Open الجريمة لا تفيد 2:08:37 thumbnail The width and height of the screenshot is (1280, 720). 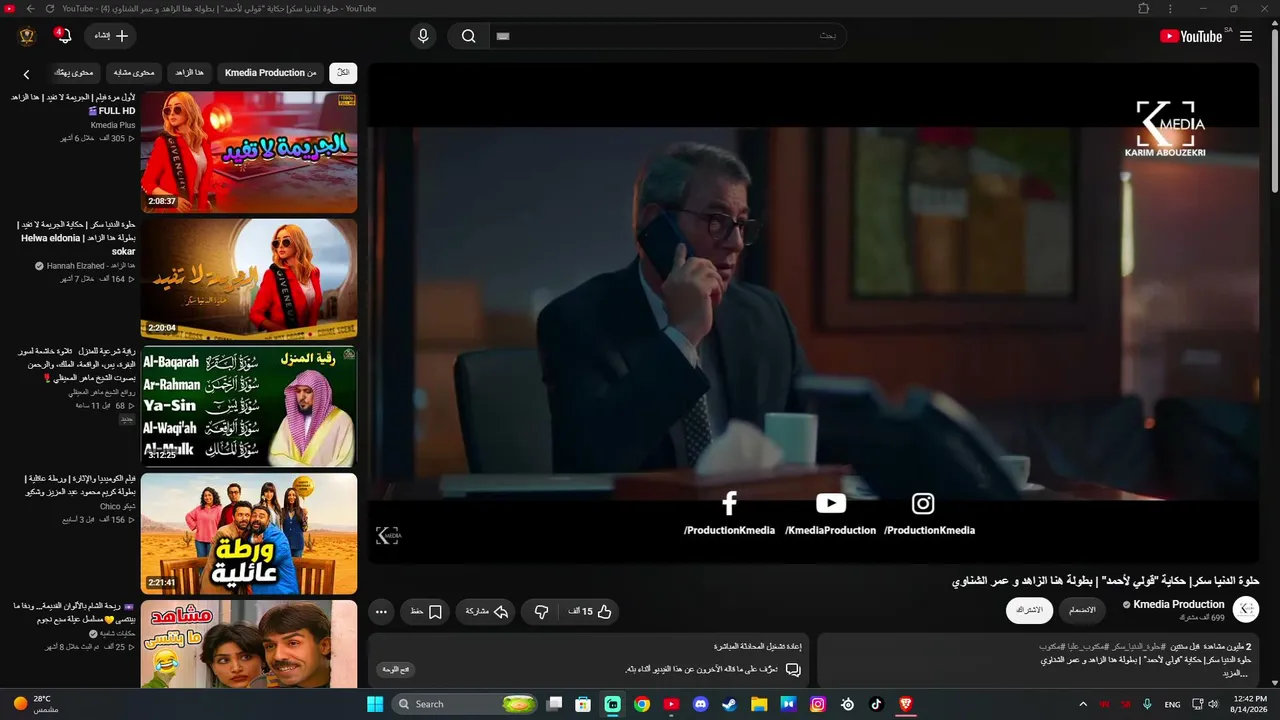click(x=249, y=152)
